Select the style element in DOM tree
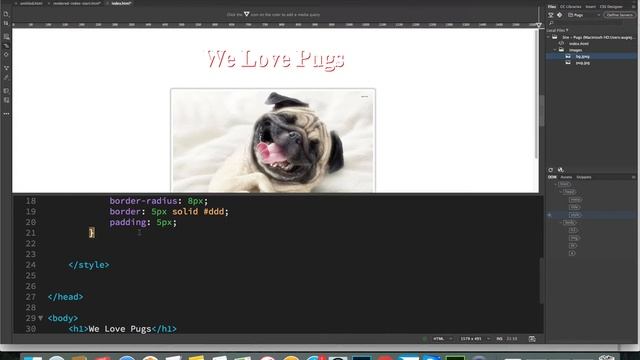This screenshot has height=360, width=640. 575,215
